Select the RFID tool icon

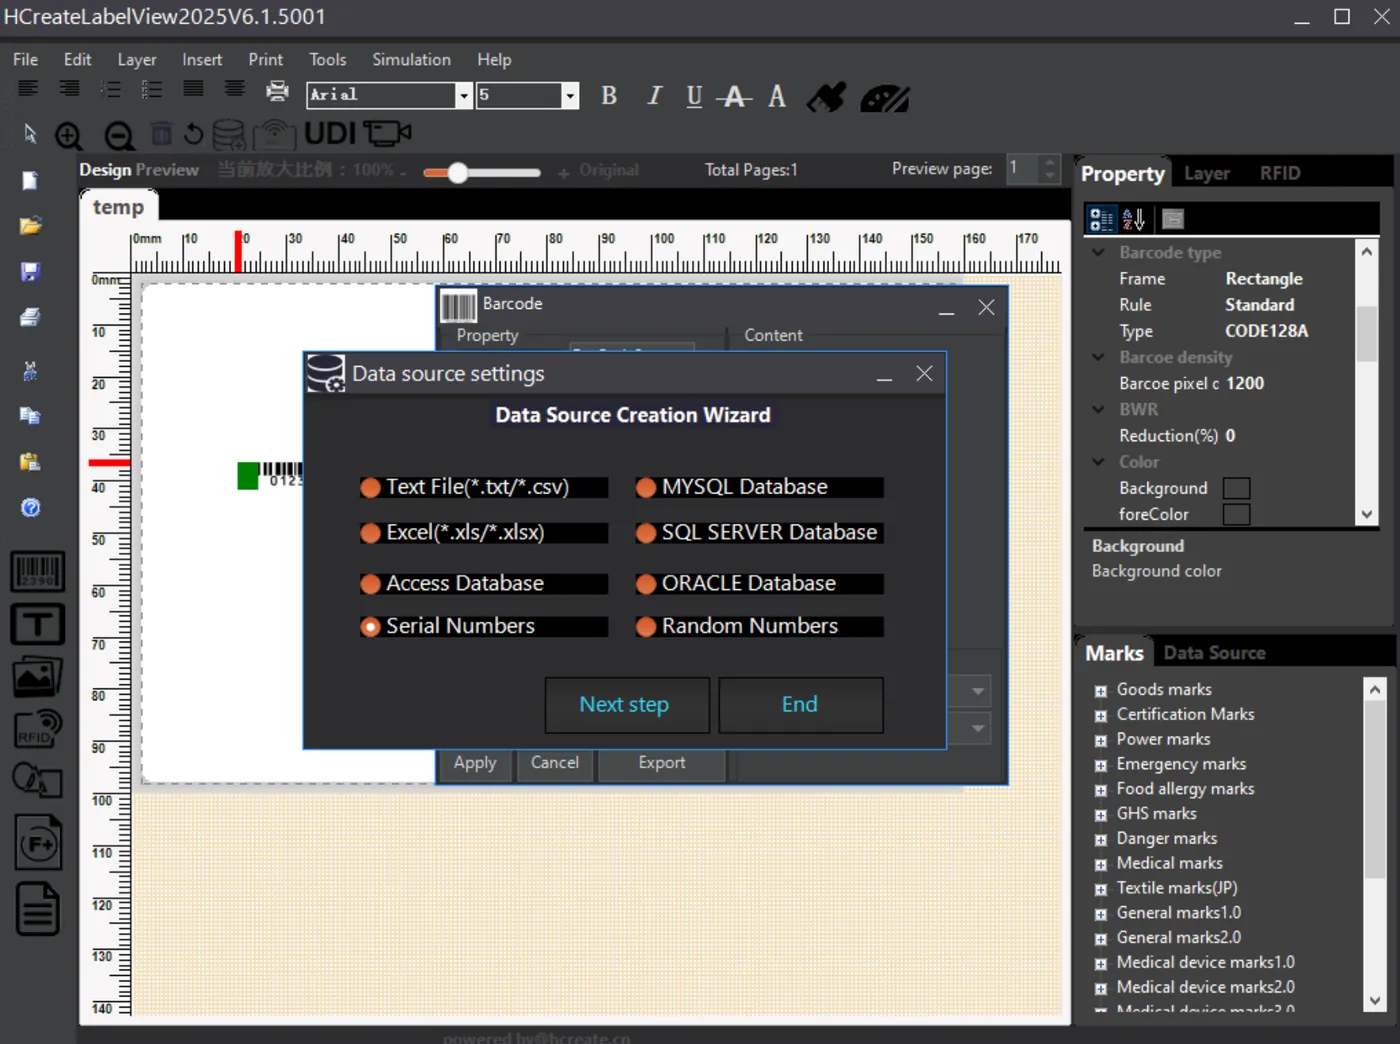point(37,729)
